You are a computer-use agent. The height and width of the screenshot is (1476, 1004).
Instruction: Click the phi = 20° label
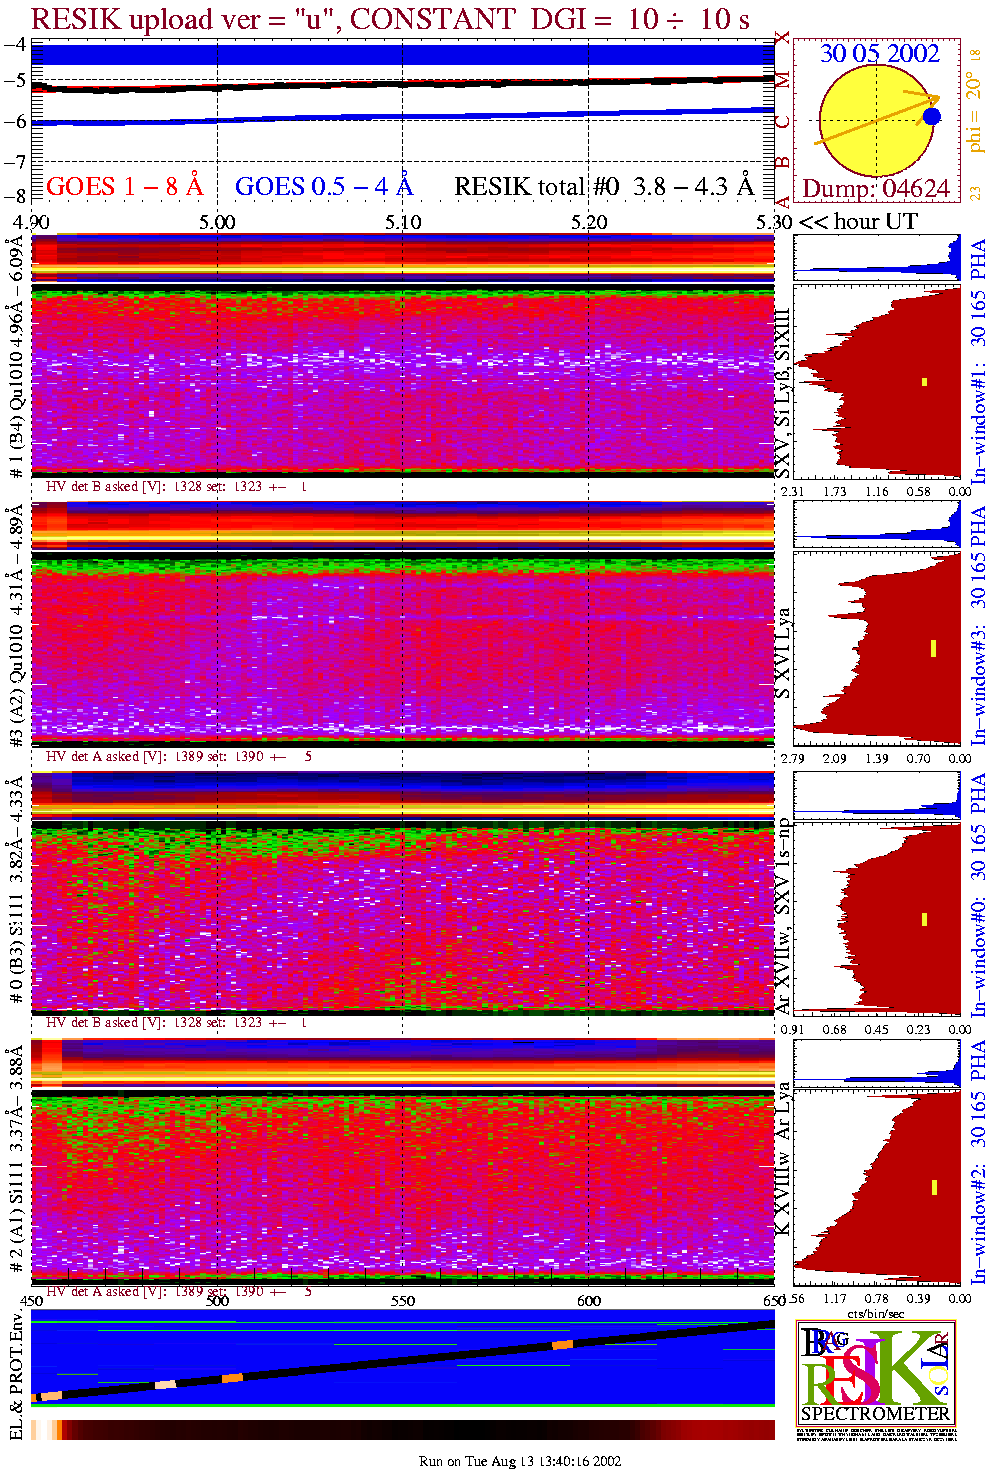click(975, 114)
